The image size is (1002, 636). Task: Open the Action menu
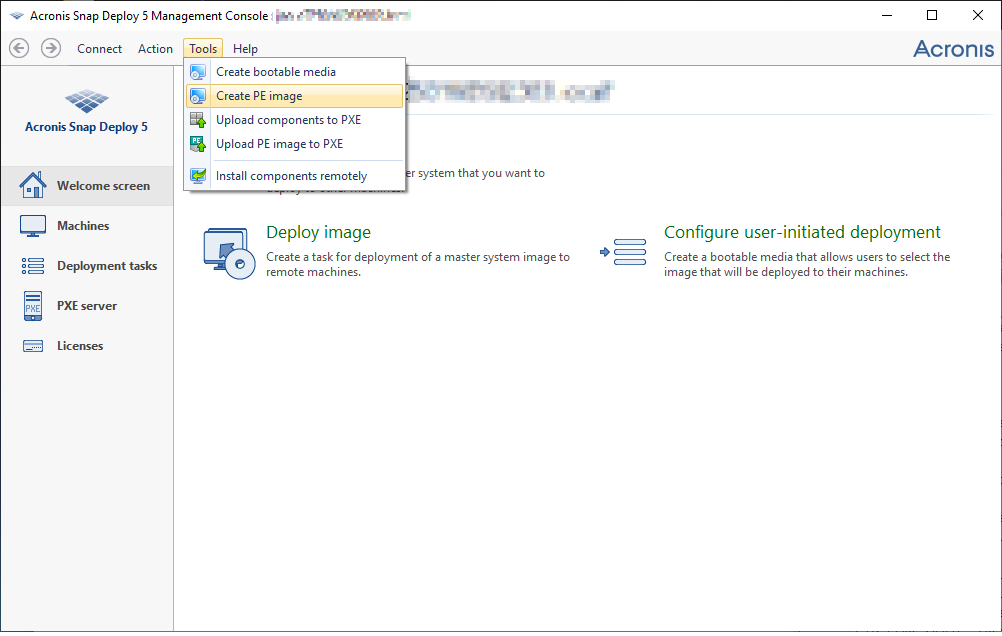coord(155,49)
